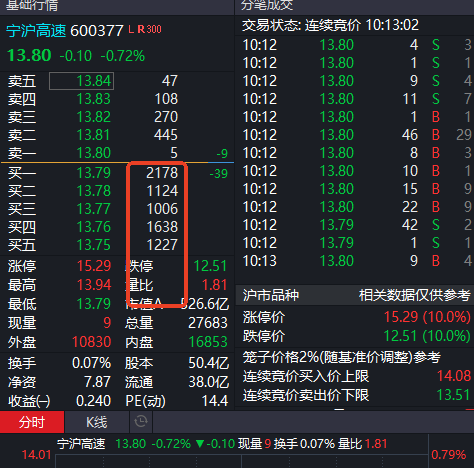Click 笼子价格2%(随基准价调整)参考 line

point(342,358)
